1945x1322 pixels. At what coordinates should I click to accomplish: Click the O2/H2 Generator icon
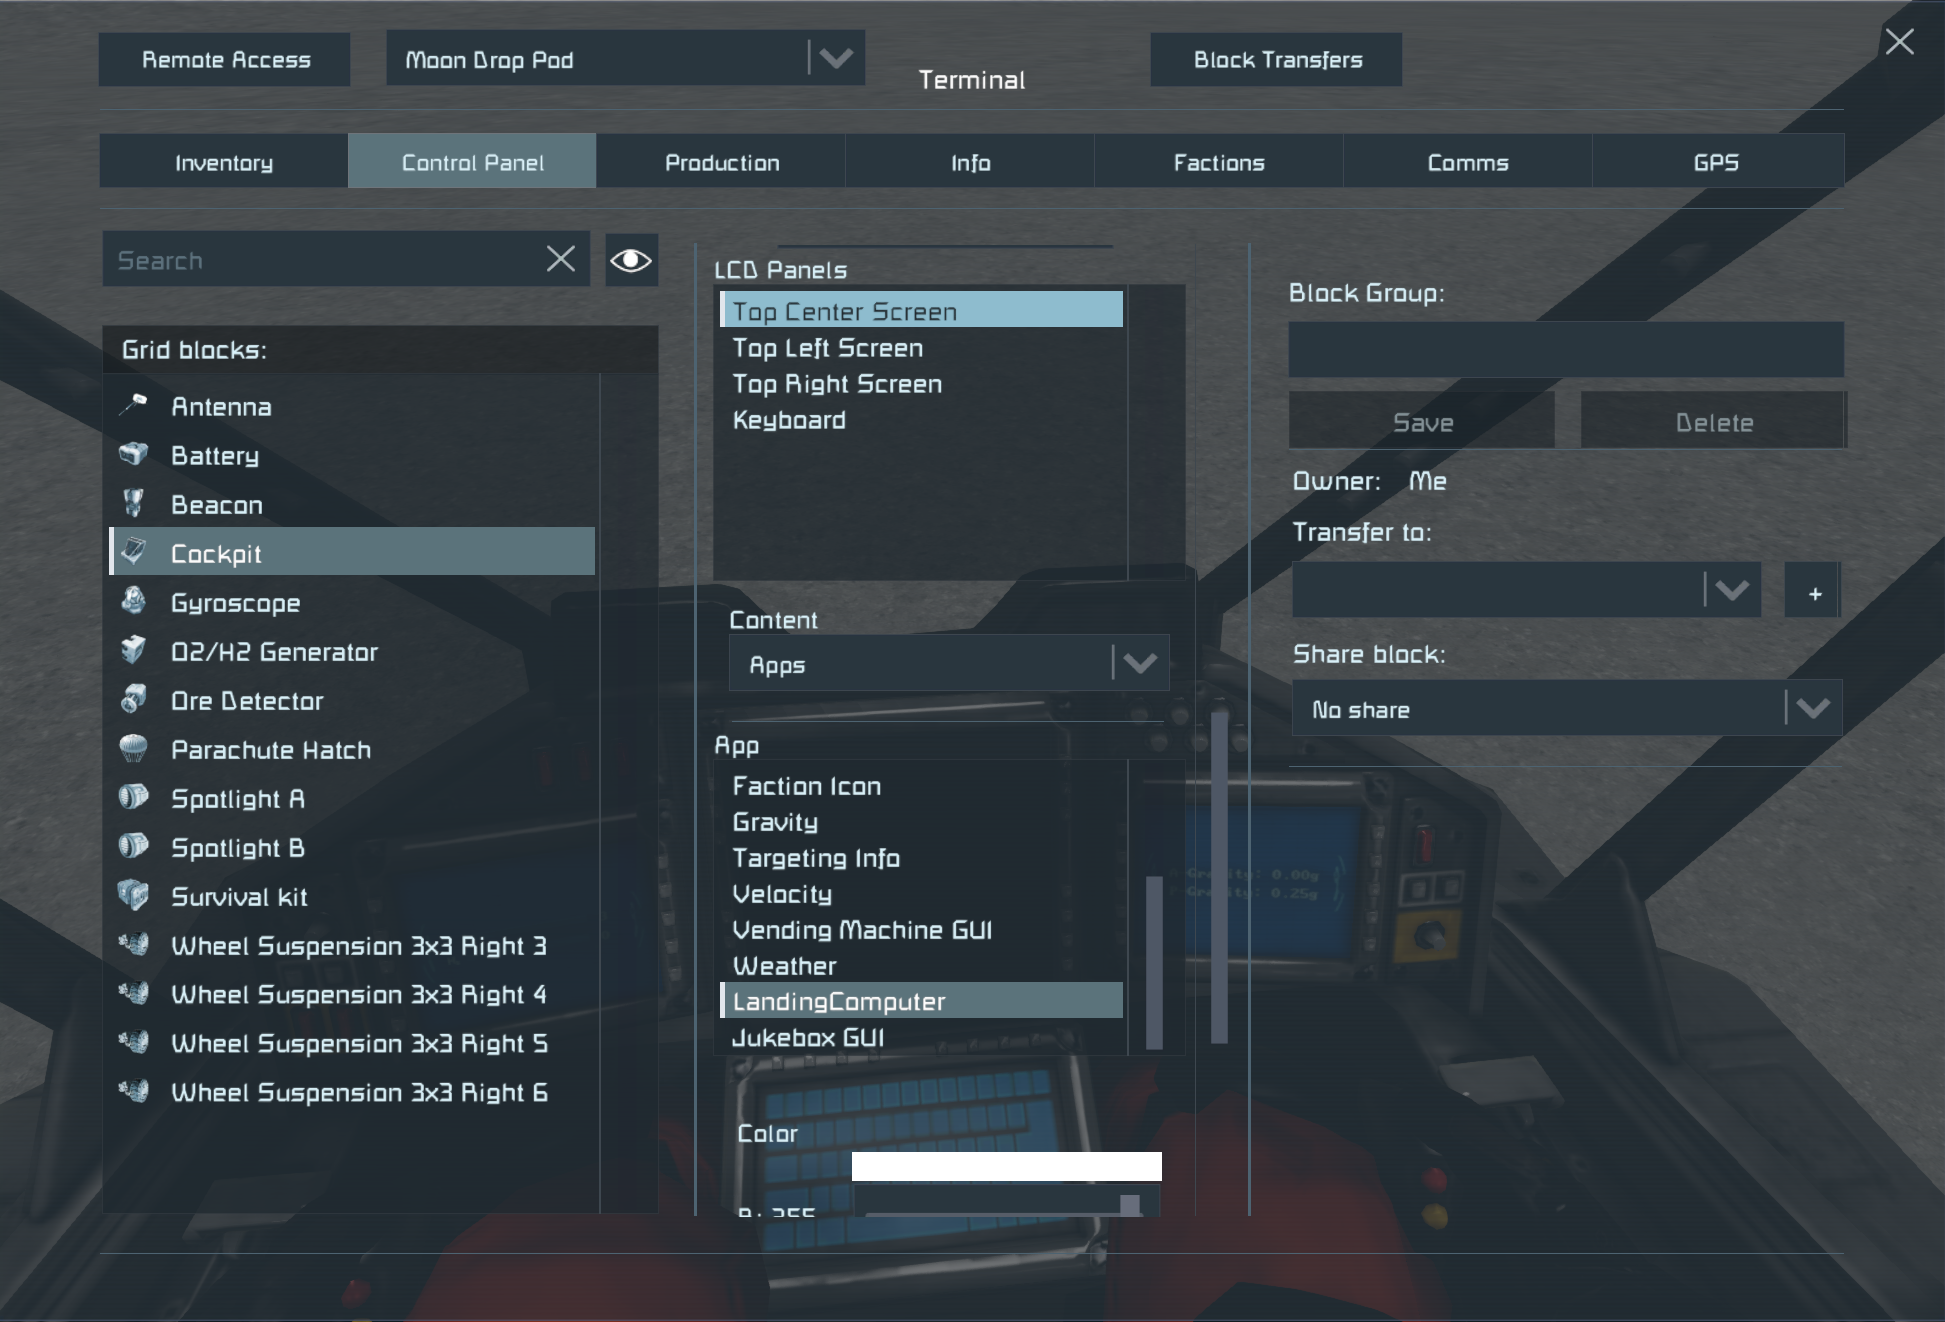pyautogui.click(x=133, y=650)
